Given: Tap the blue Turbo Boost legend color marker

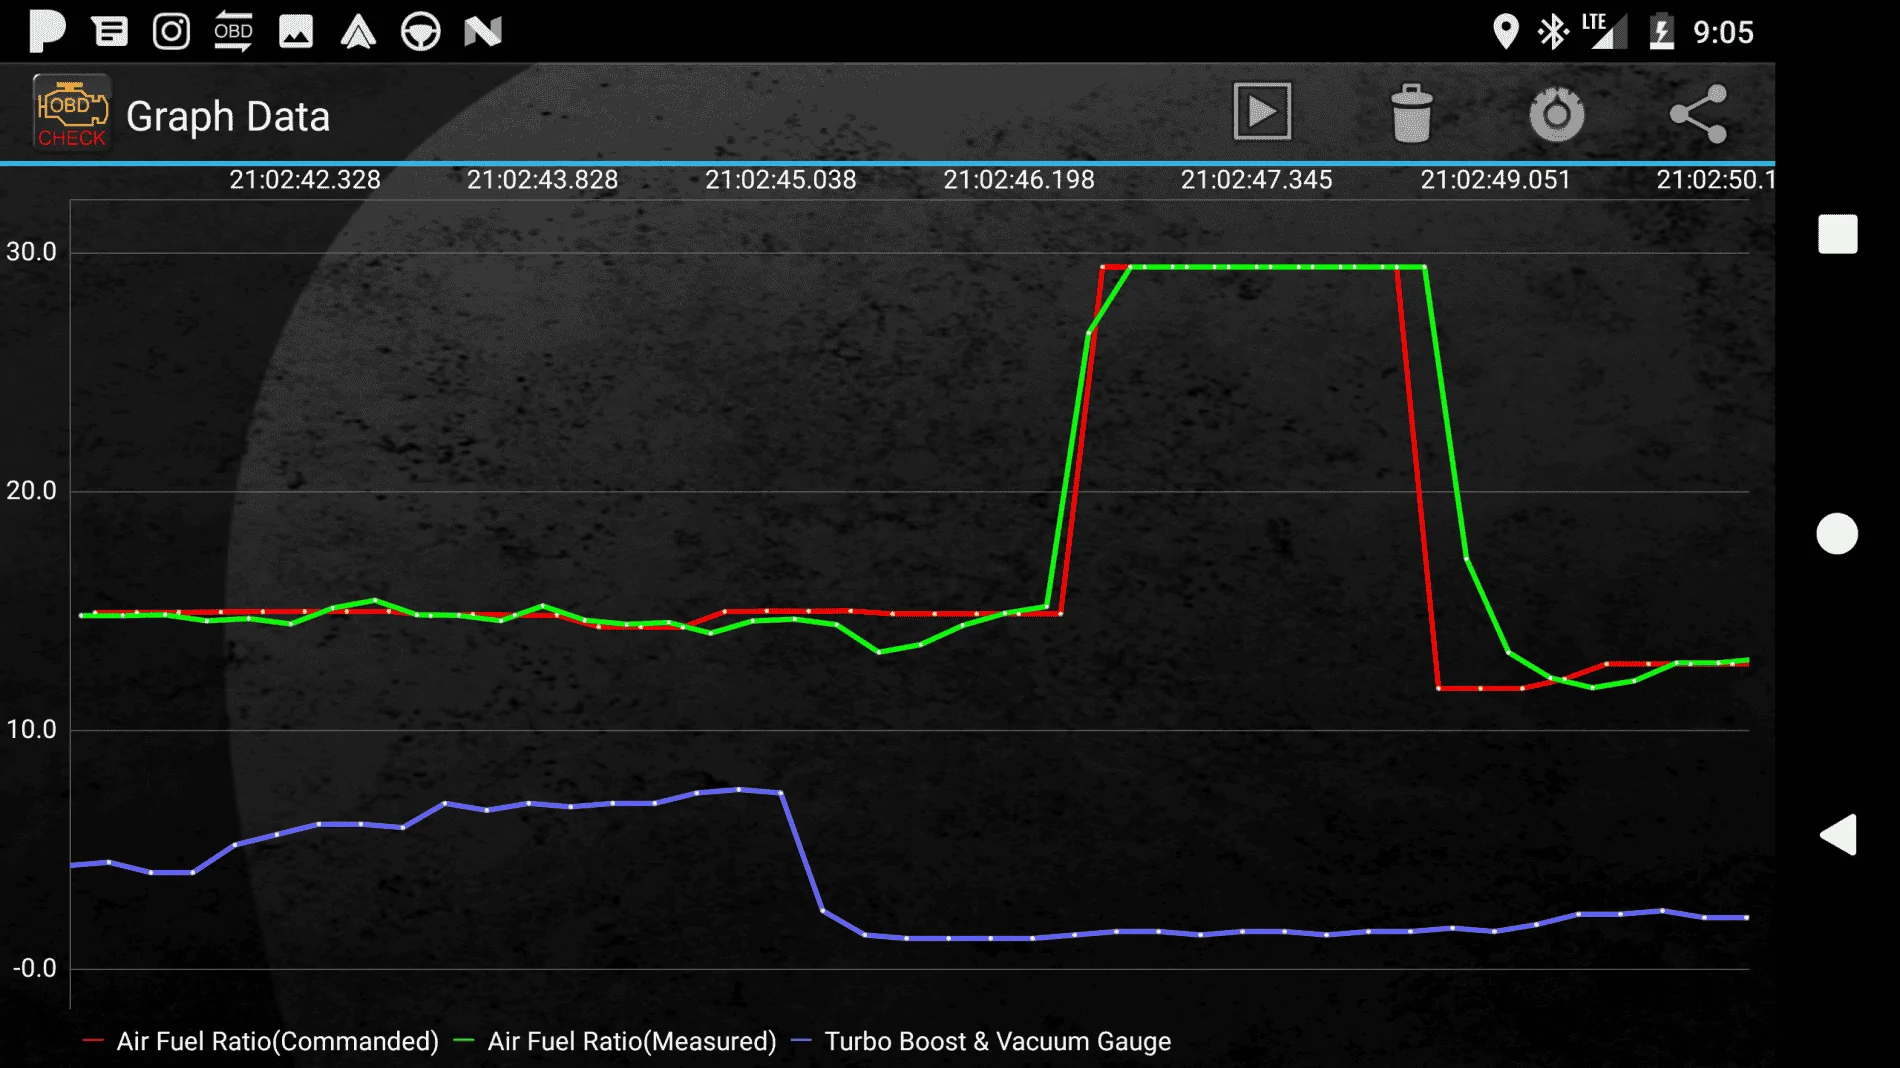Looking at the screenshot, I should tap(801, 1041).
